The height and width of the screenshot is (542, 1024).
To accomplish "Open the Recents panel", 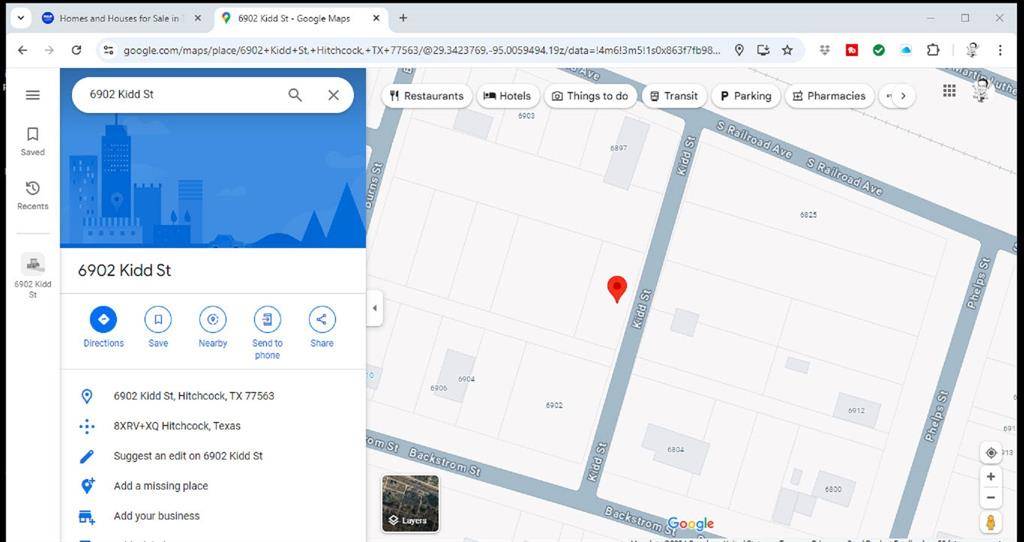I will tap(33, 196).
